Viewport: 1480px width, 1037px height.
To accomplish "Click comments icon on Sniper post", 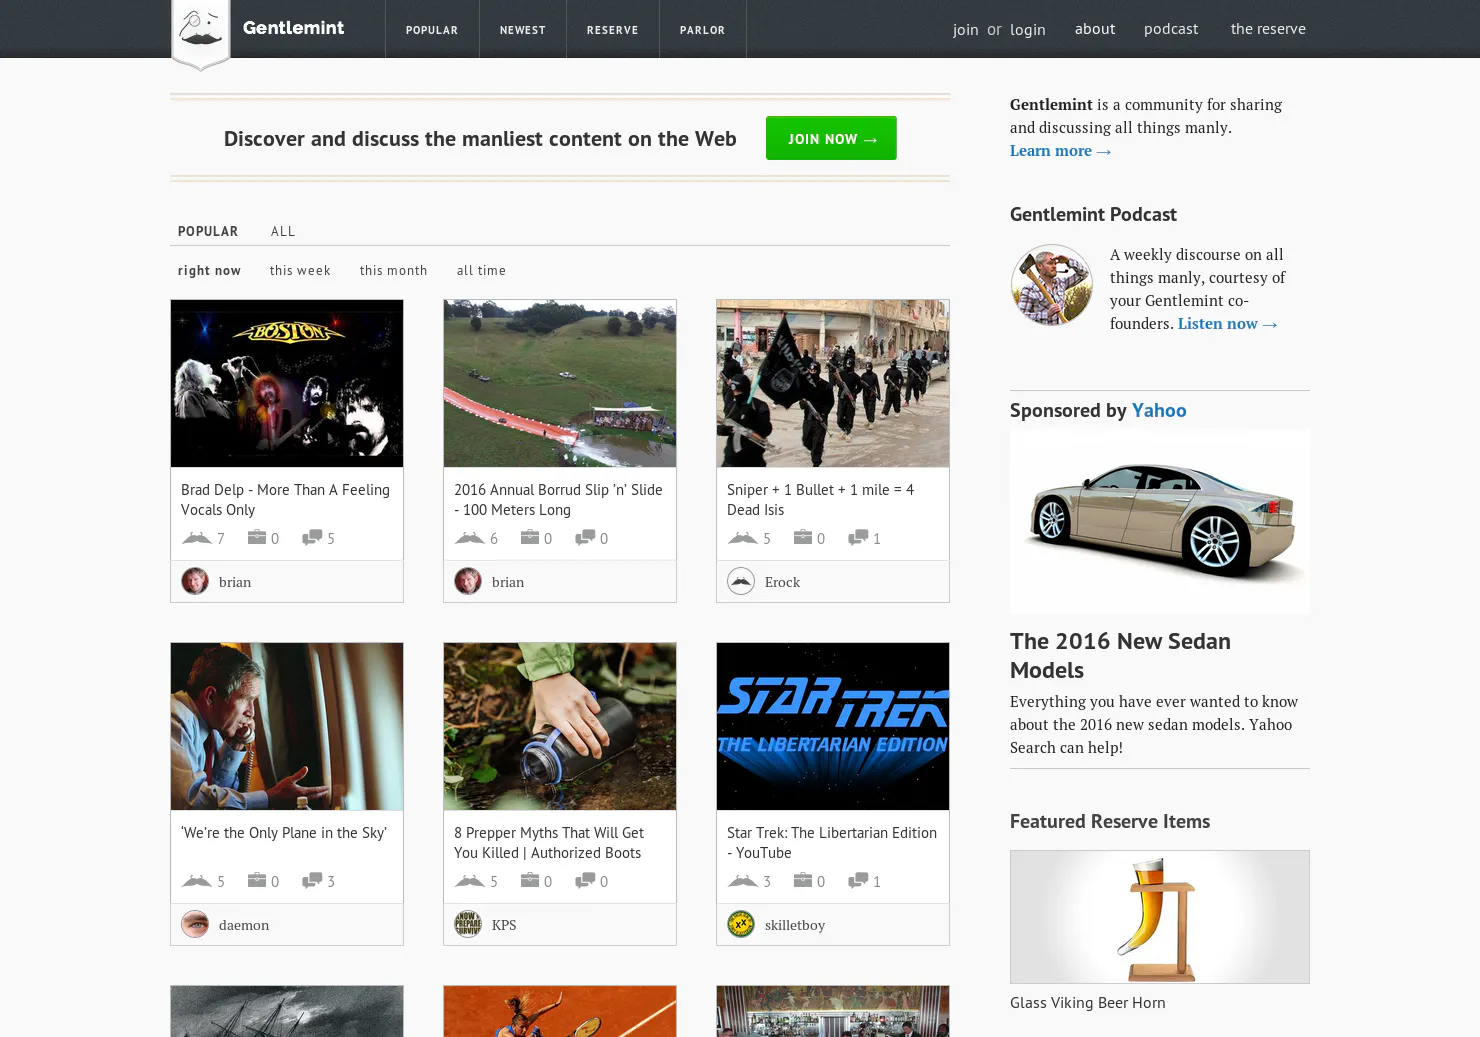I will coord(858,537).
